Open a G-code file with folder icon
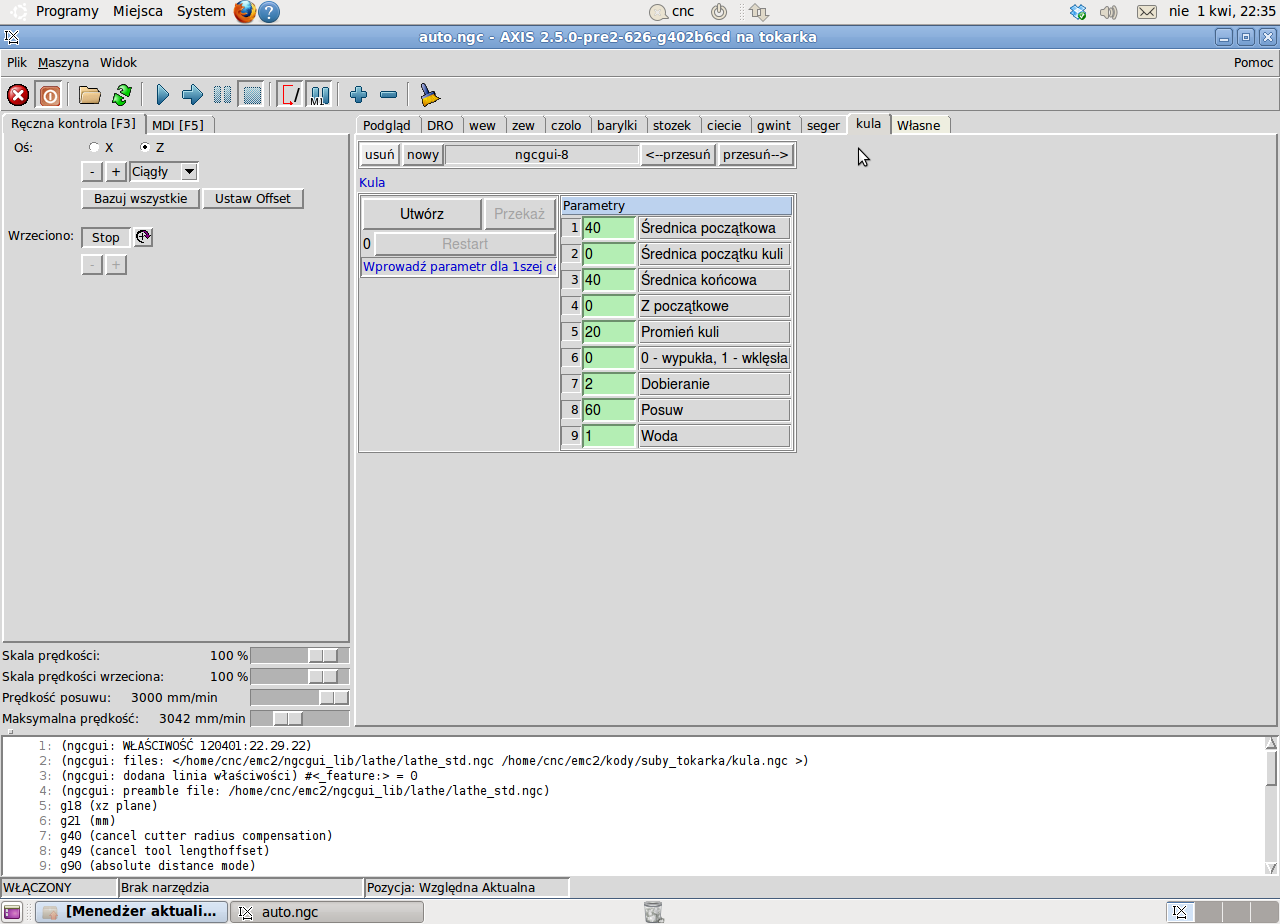1280x924 pixels. point(90,95)
